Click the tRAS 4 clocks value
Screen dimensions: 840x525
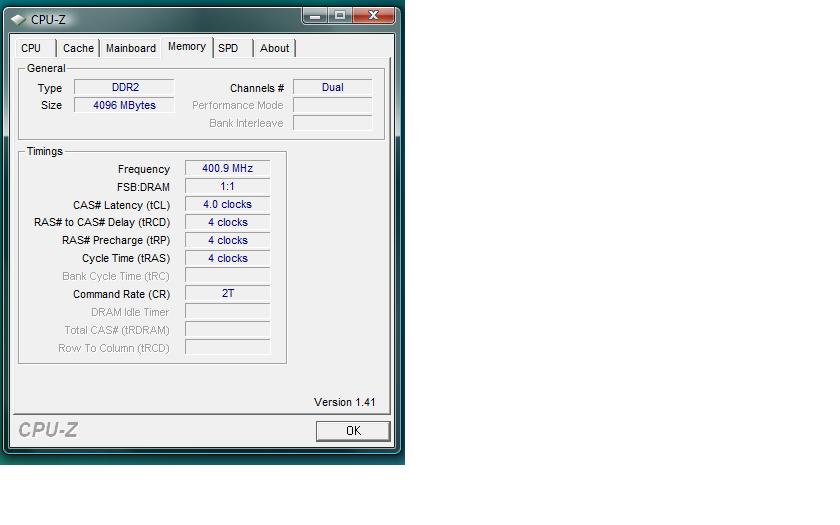(x=228, y=258)
